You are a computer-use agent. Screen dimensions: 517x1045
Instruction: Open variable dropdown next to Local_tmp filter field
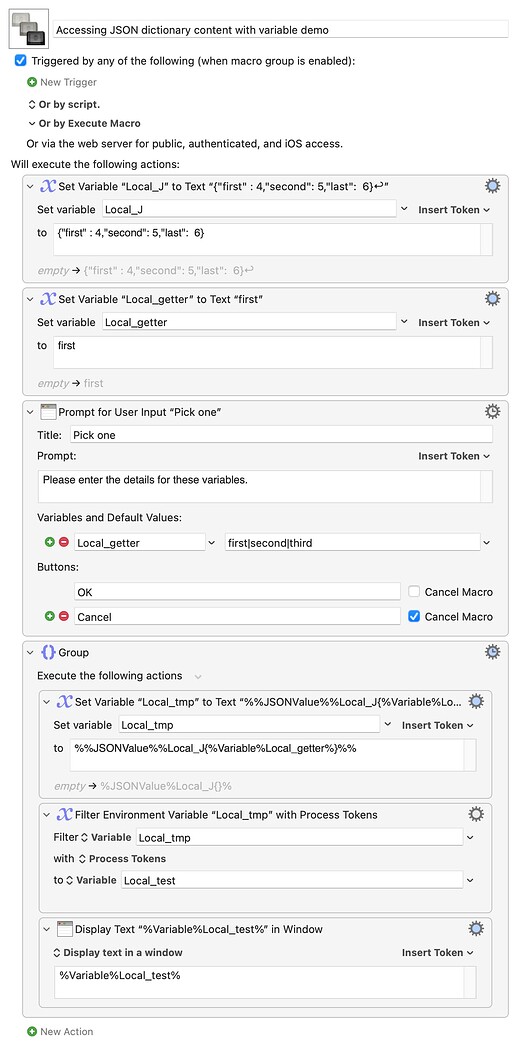pos(470,837)
